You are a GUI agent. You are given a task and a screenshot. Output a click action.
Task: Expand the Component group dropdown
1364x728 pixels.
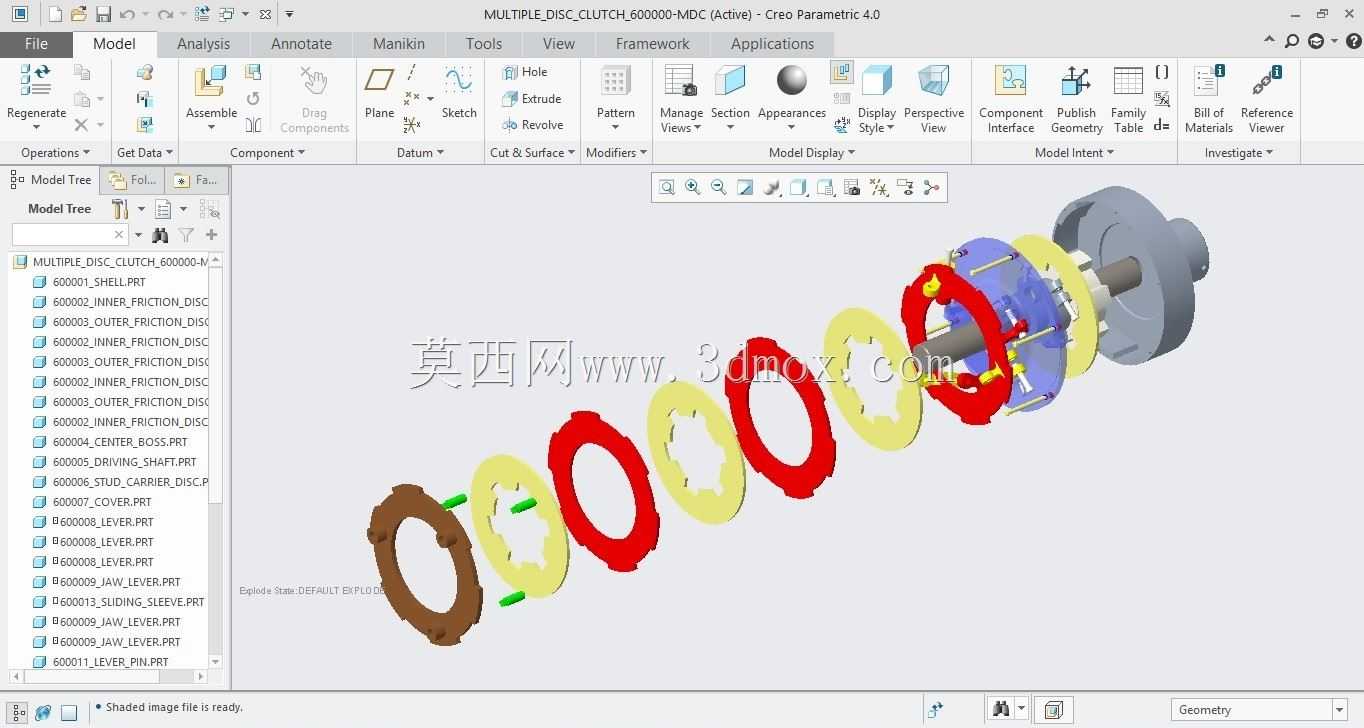pyautogui.click(x=267, y=153)
